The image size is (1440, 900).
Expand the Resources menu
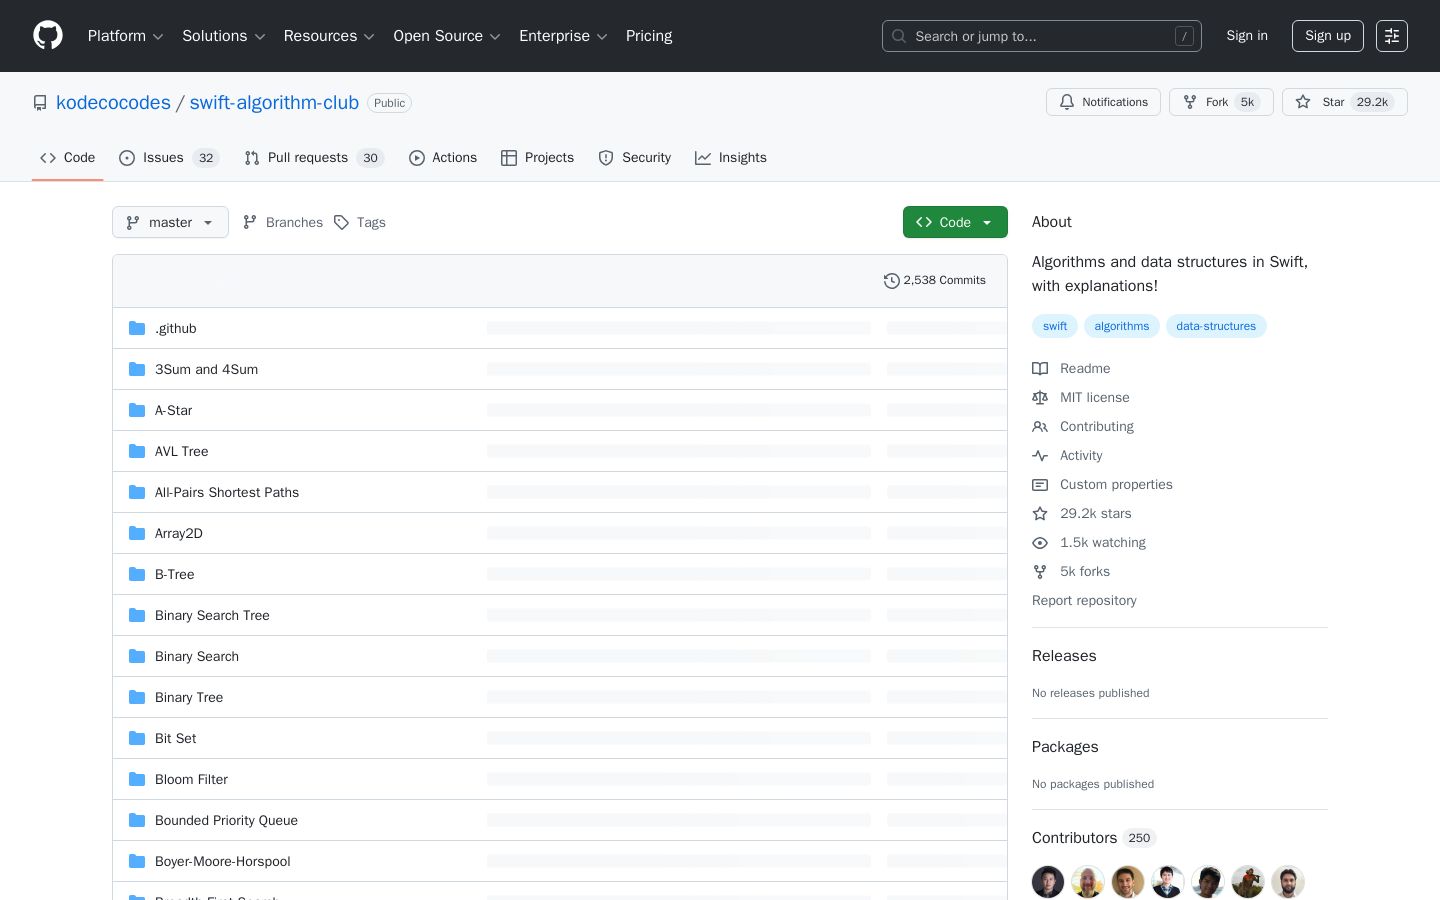329,36
